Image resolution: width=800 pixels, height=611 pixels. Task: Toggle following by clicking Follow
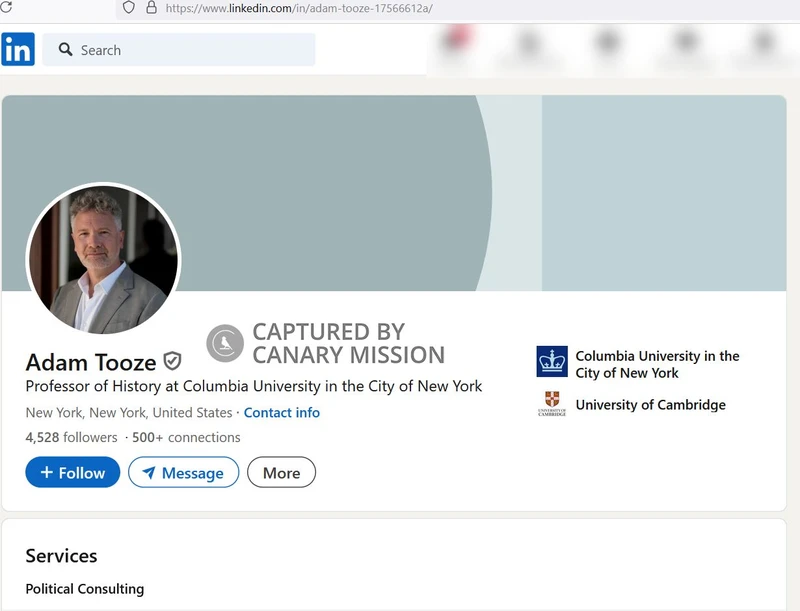pyautogui.click(x=72, y=472)
